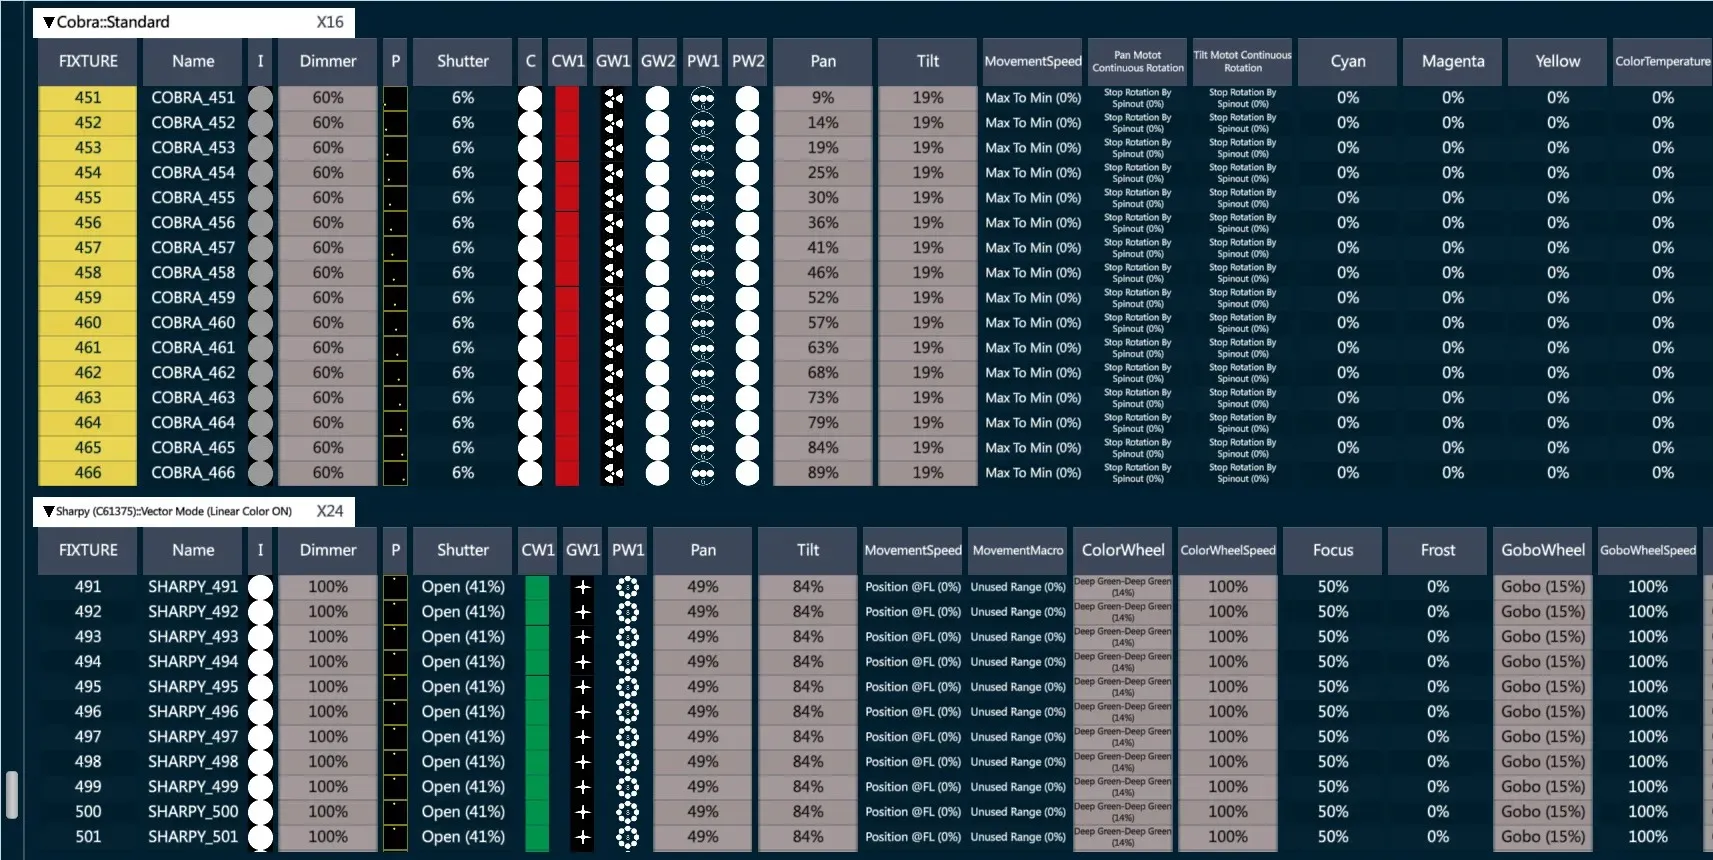
Task: Select the Tilt 19% cell for COBRA_459
Action: [x=928, y=298]
